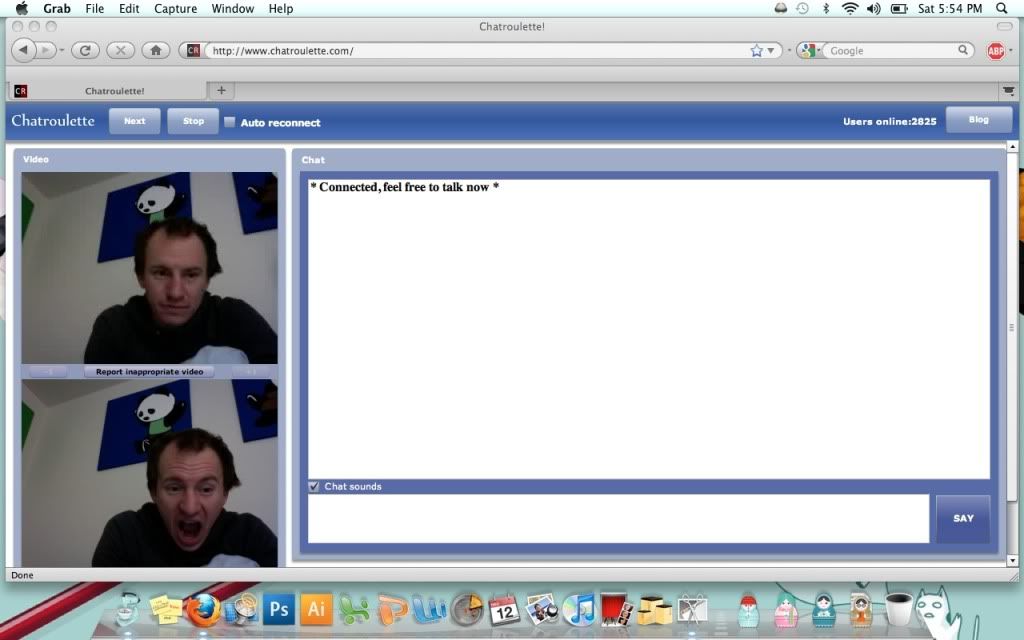The width and height of the screenshot is (1024, 640).
Task: Open the address bar history dropdown arrow
Action: tap(771, 50)
